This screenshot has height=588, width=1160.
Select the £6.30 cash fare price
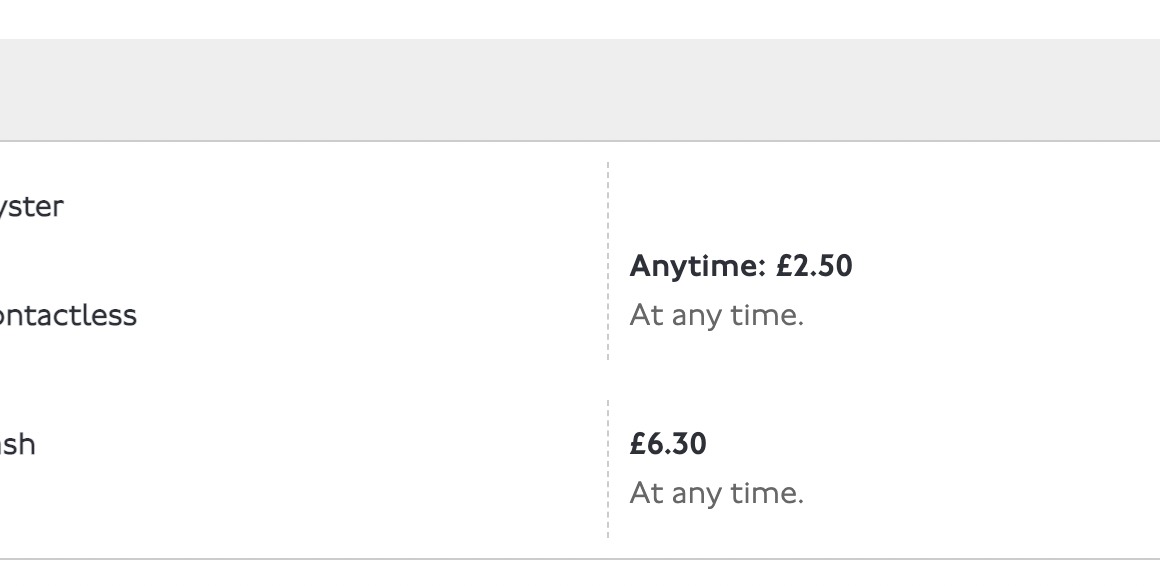(x=668, y=444)
